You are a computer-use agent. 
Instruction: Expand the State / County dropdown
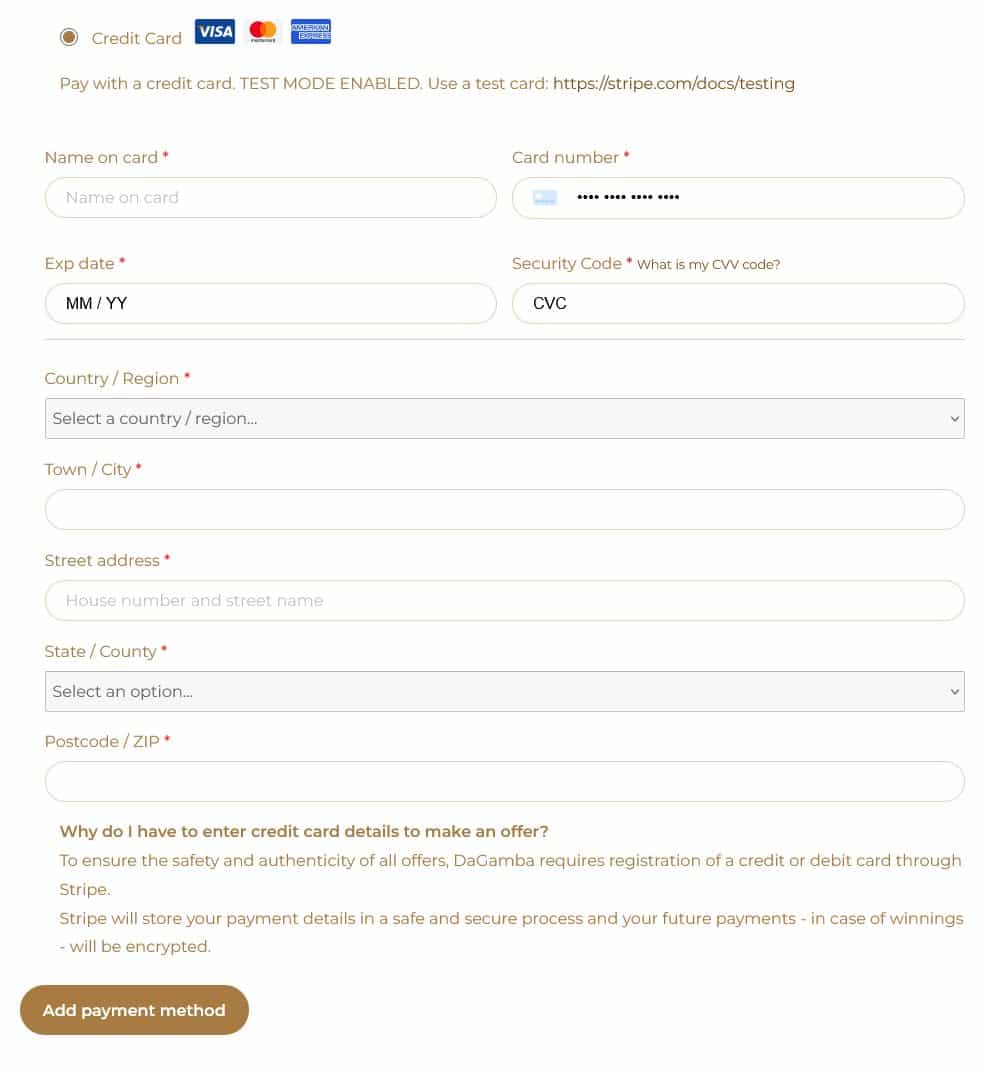(x=504, y=692)
